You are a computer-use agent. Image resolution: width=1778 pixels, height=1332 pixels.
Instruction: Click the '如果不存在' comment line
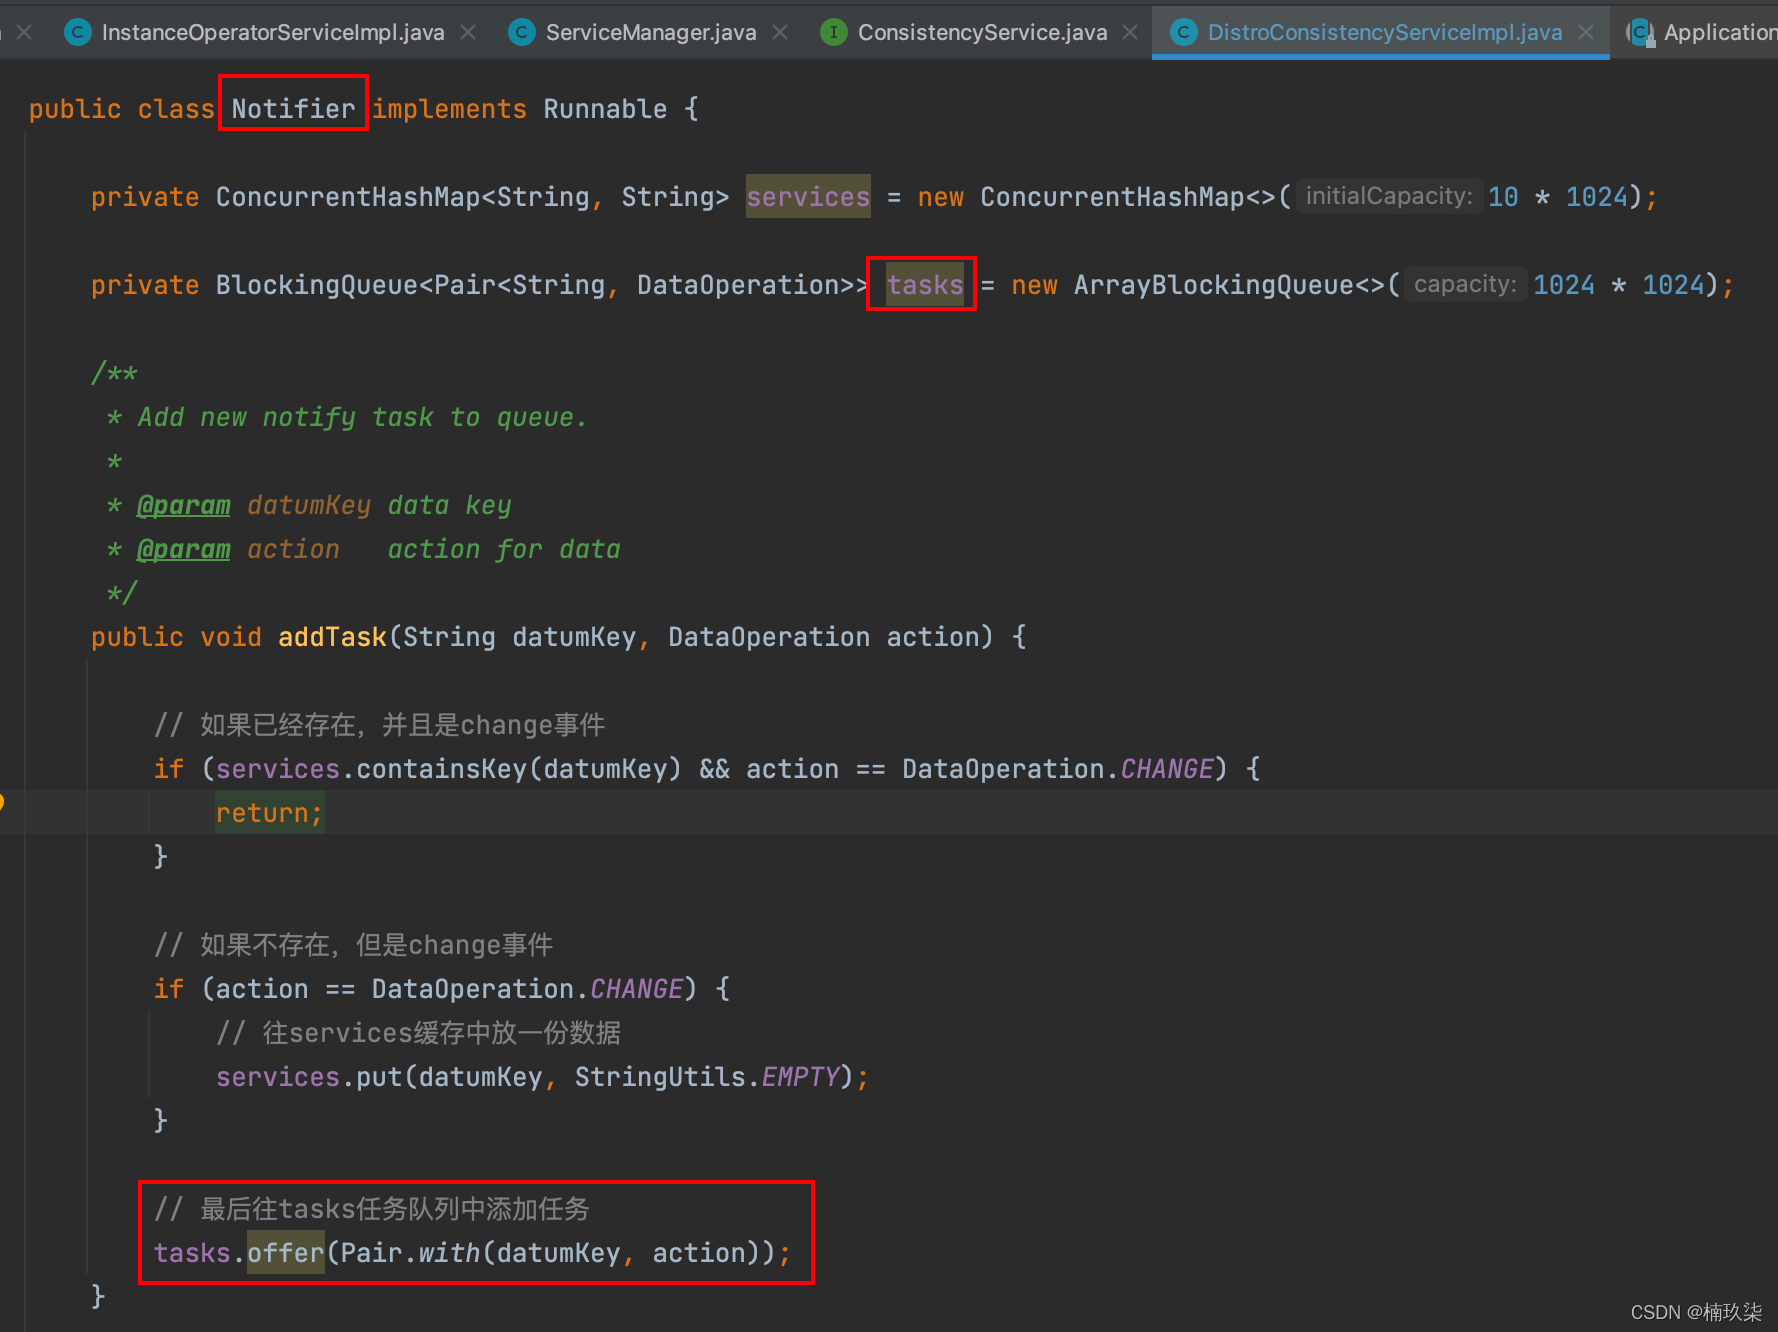(x=353, y=945)
